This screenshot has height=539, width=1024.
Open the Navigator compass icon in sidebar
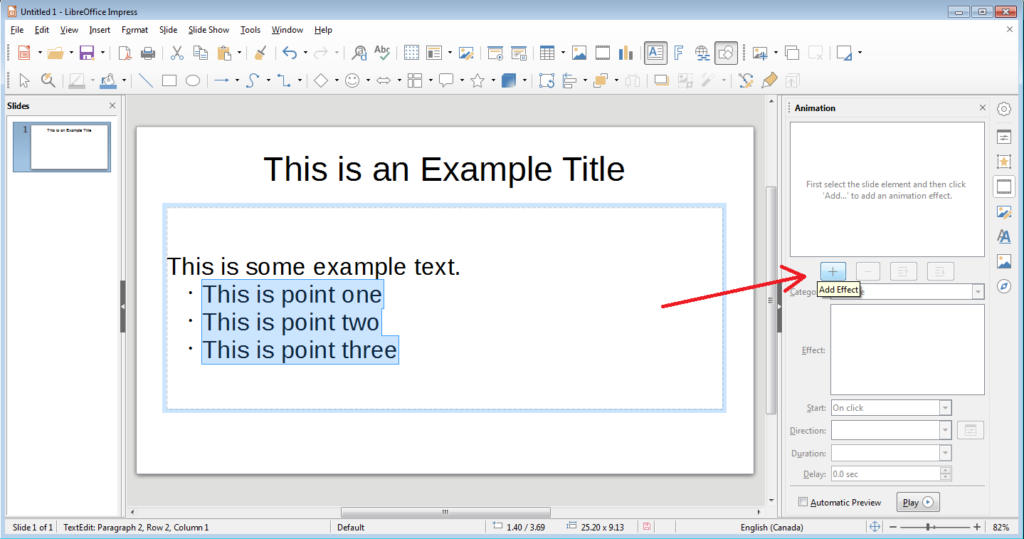(1004, 286)
